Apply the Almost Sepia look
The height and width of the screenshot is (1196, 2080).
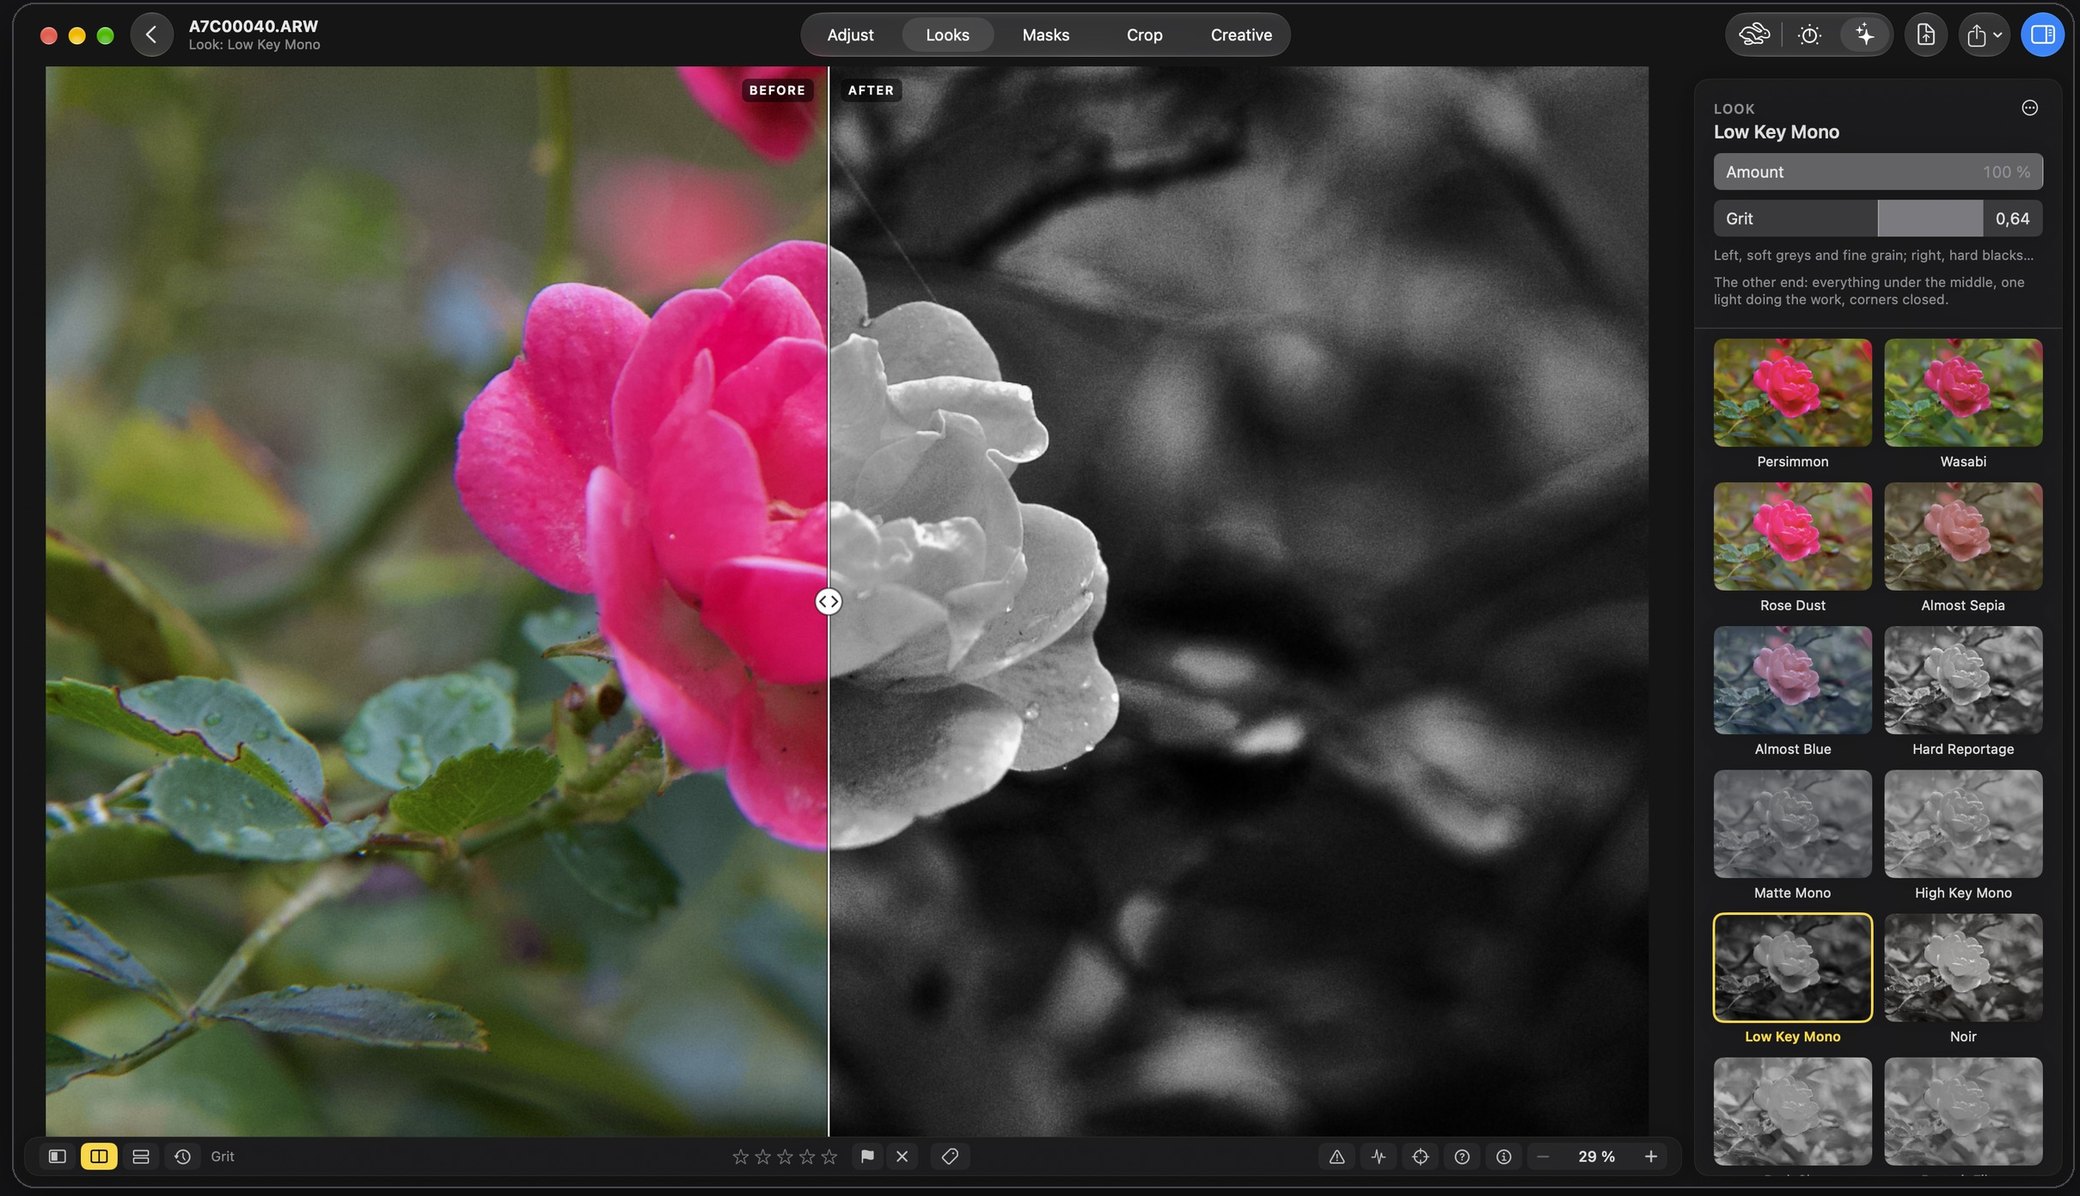coord(1963,536)
